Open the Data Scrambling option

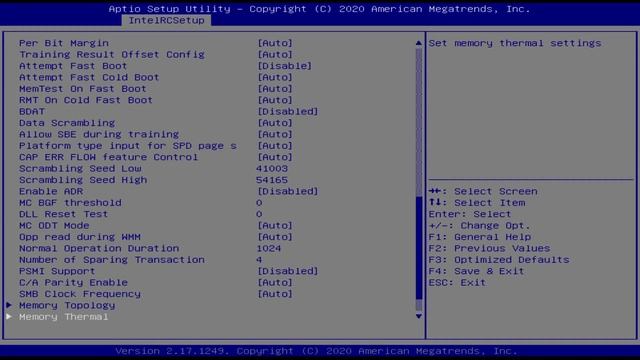pyautogui.click(x=275, y=123)
